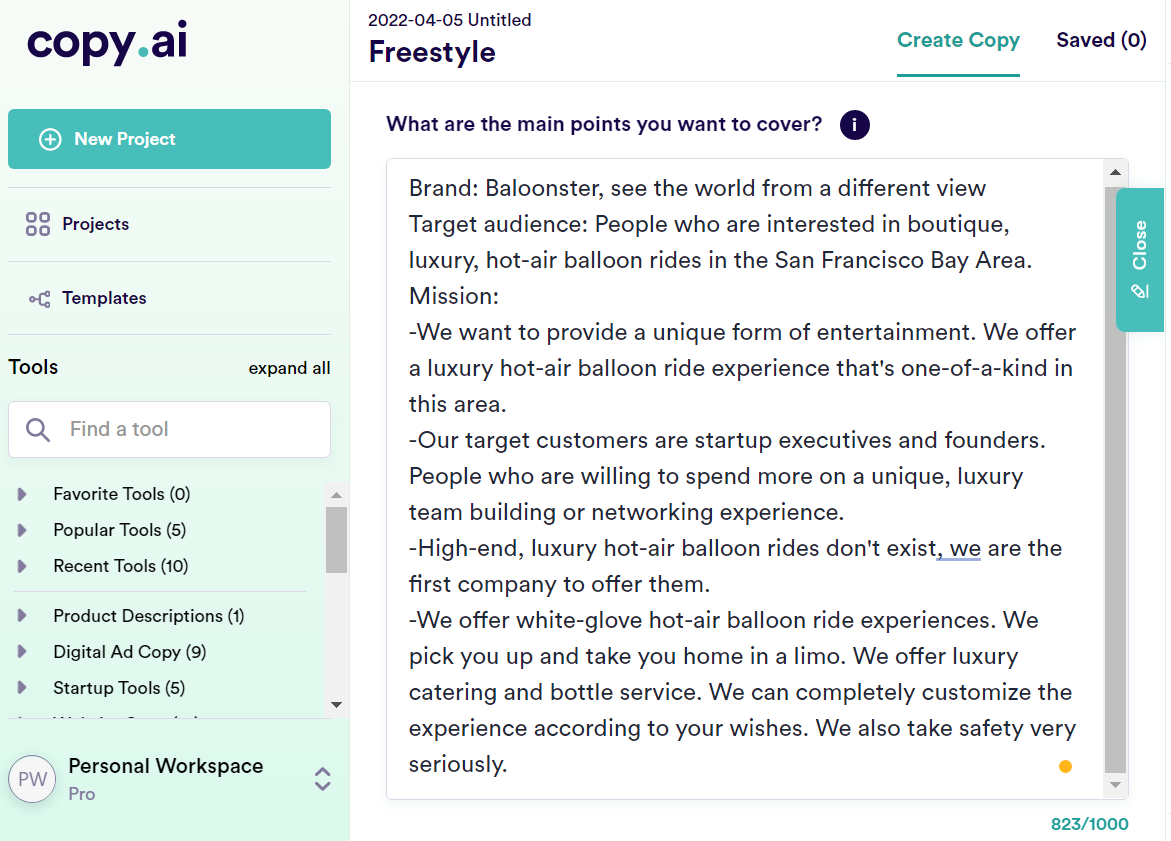Click the Find a tool search field
Image resolution: width=1171 pixels, height=841 pixels.
click(x=170, y=429)
